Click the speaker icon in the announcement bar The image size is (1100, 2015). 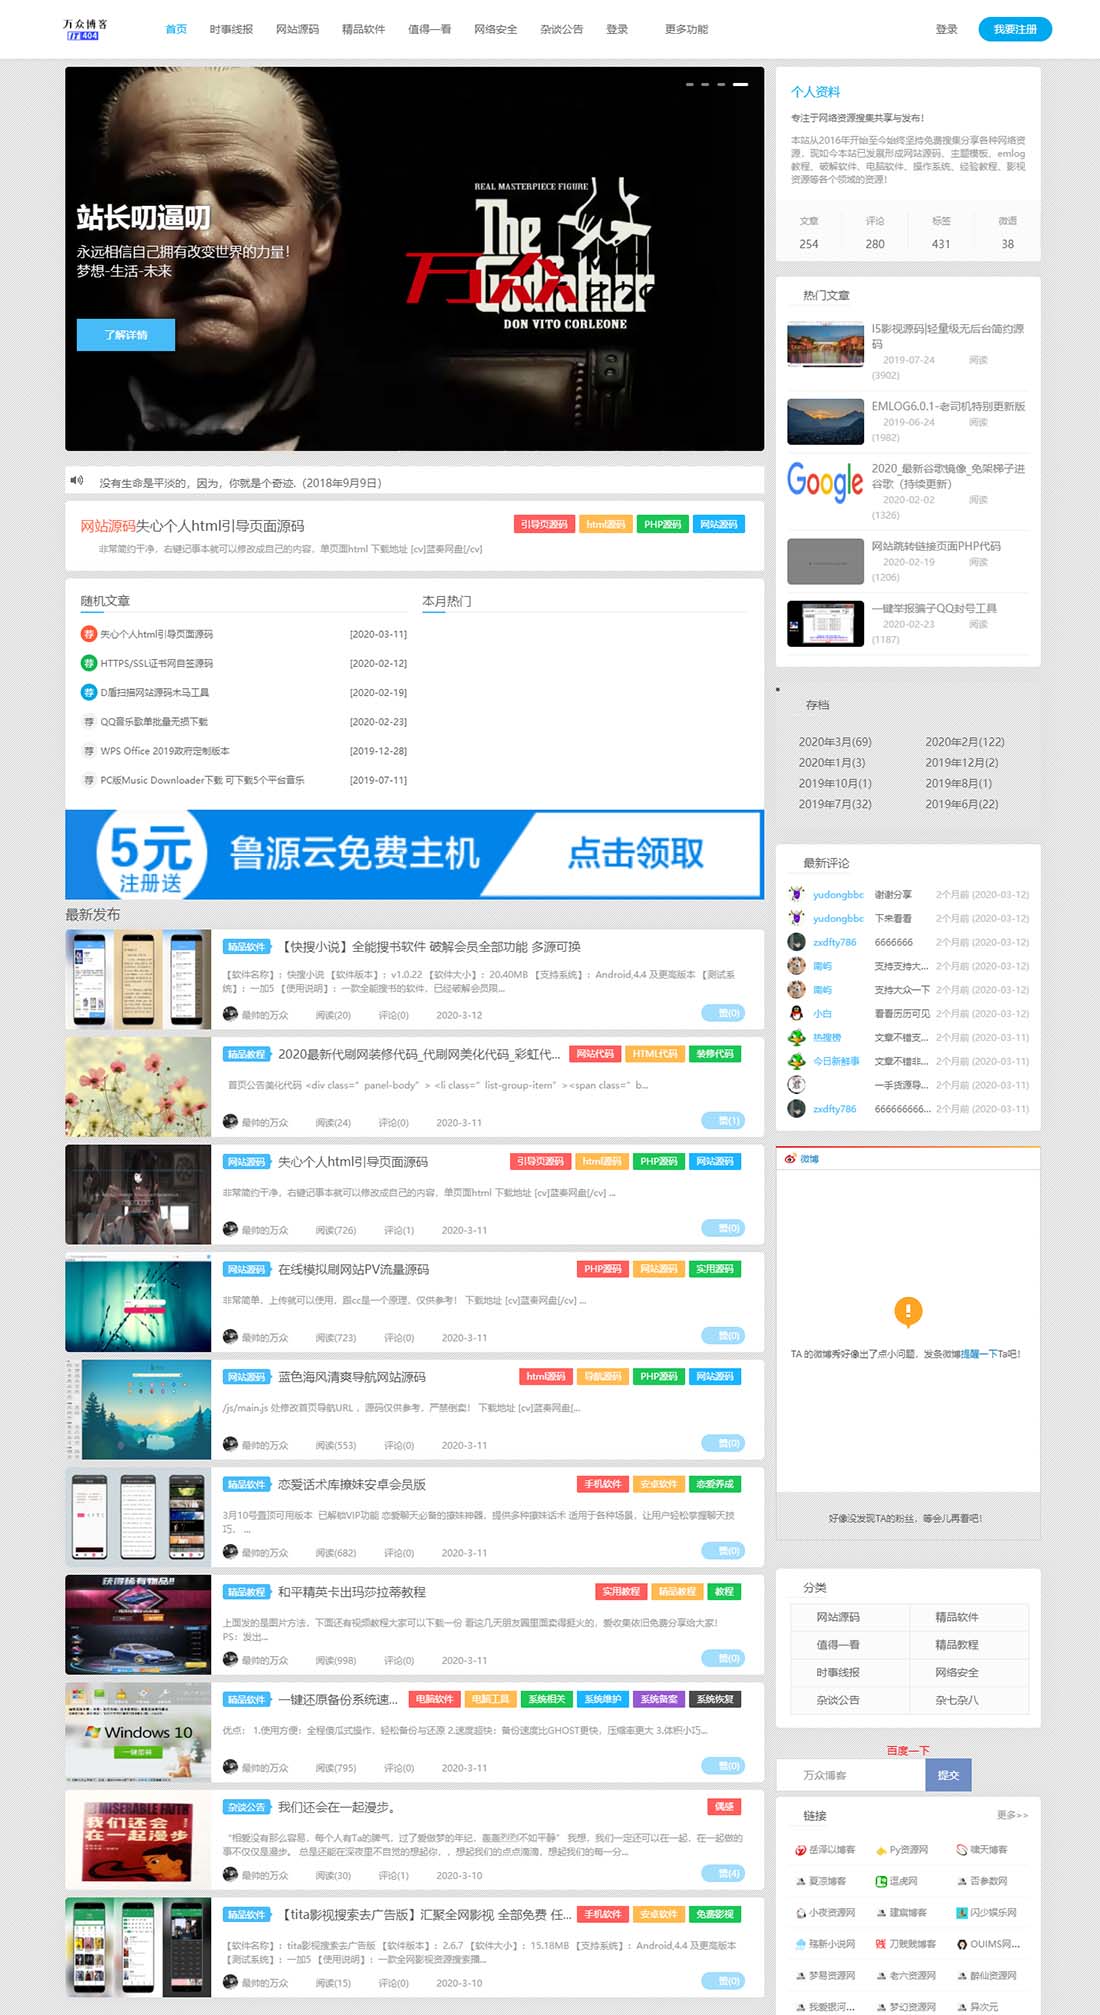[x=77, y=481]
